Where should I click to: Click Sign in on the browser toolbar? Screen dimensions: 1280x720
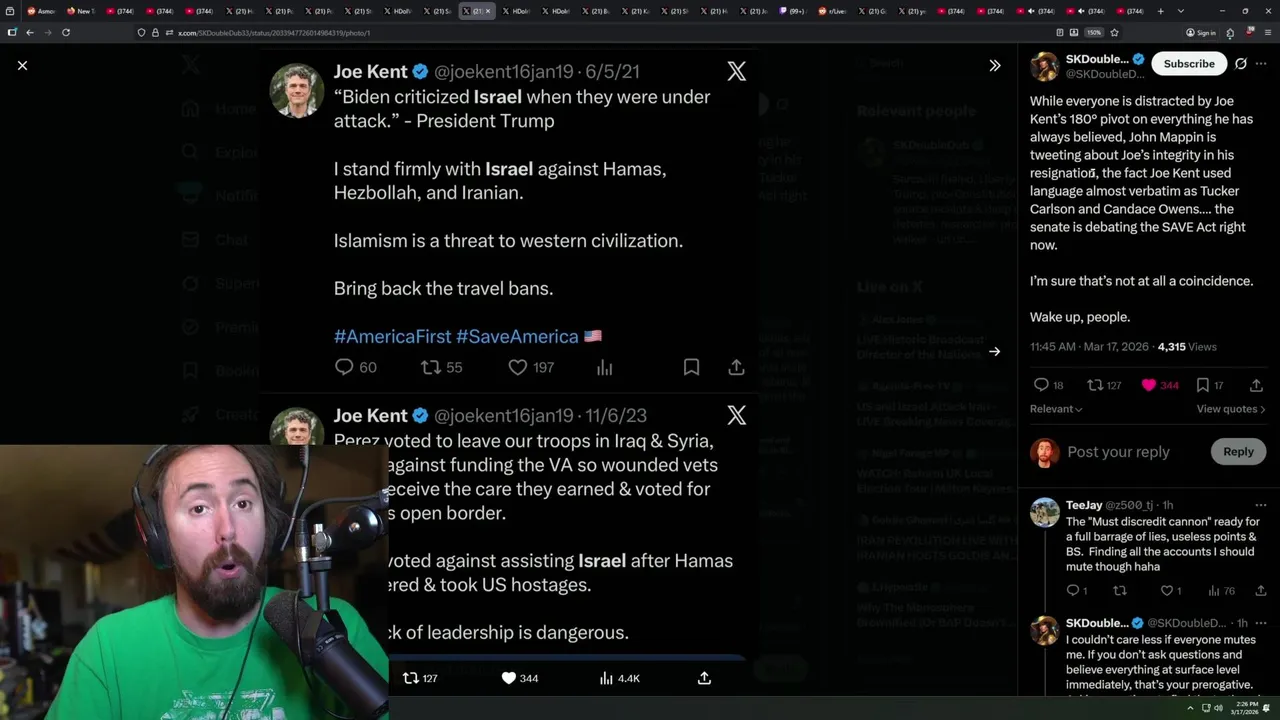click(x=1201, y=32)
